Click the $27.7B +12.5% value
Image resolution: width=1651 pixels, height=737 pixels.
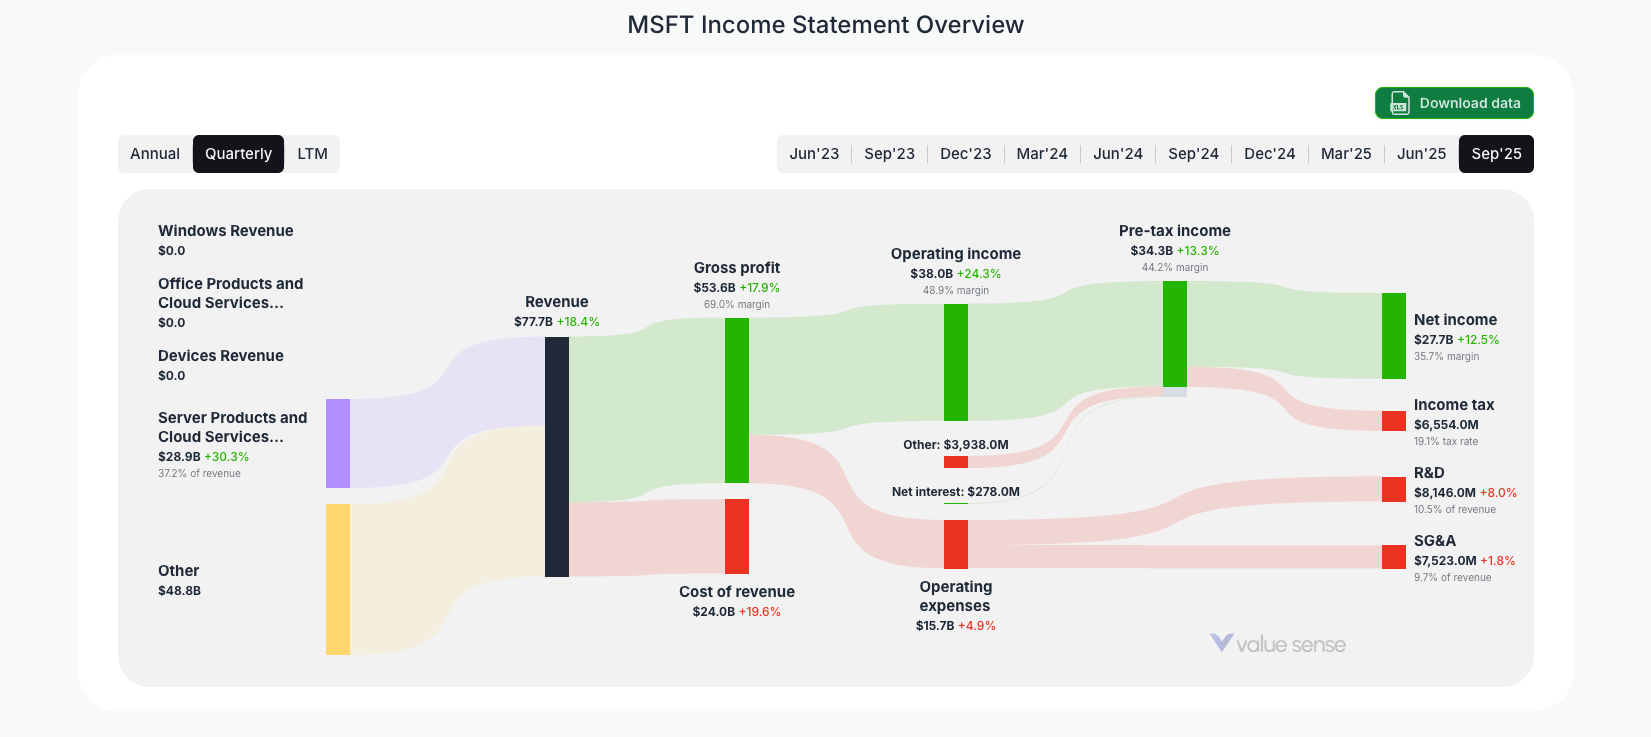pyautogui.click(x=1457, y=340)
